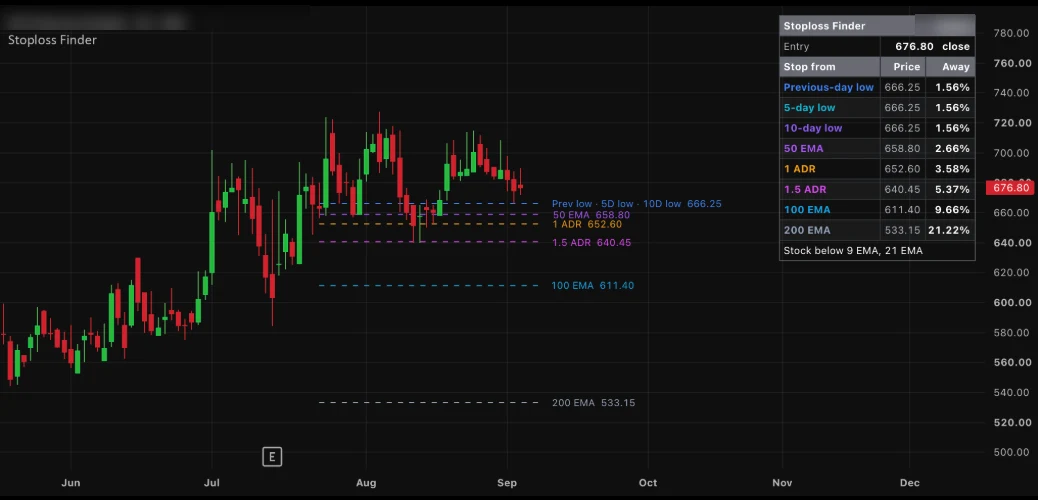
Task: Click the Nov label on time axis
Action: click(x=782, y=483)
